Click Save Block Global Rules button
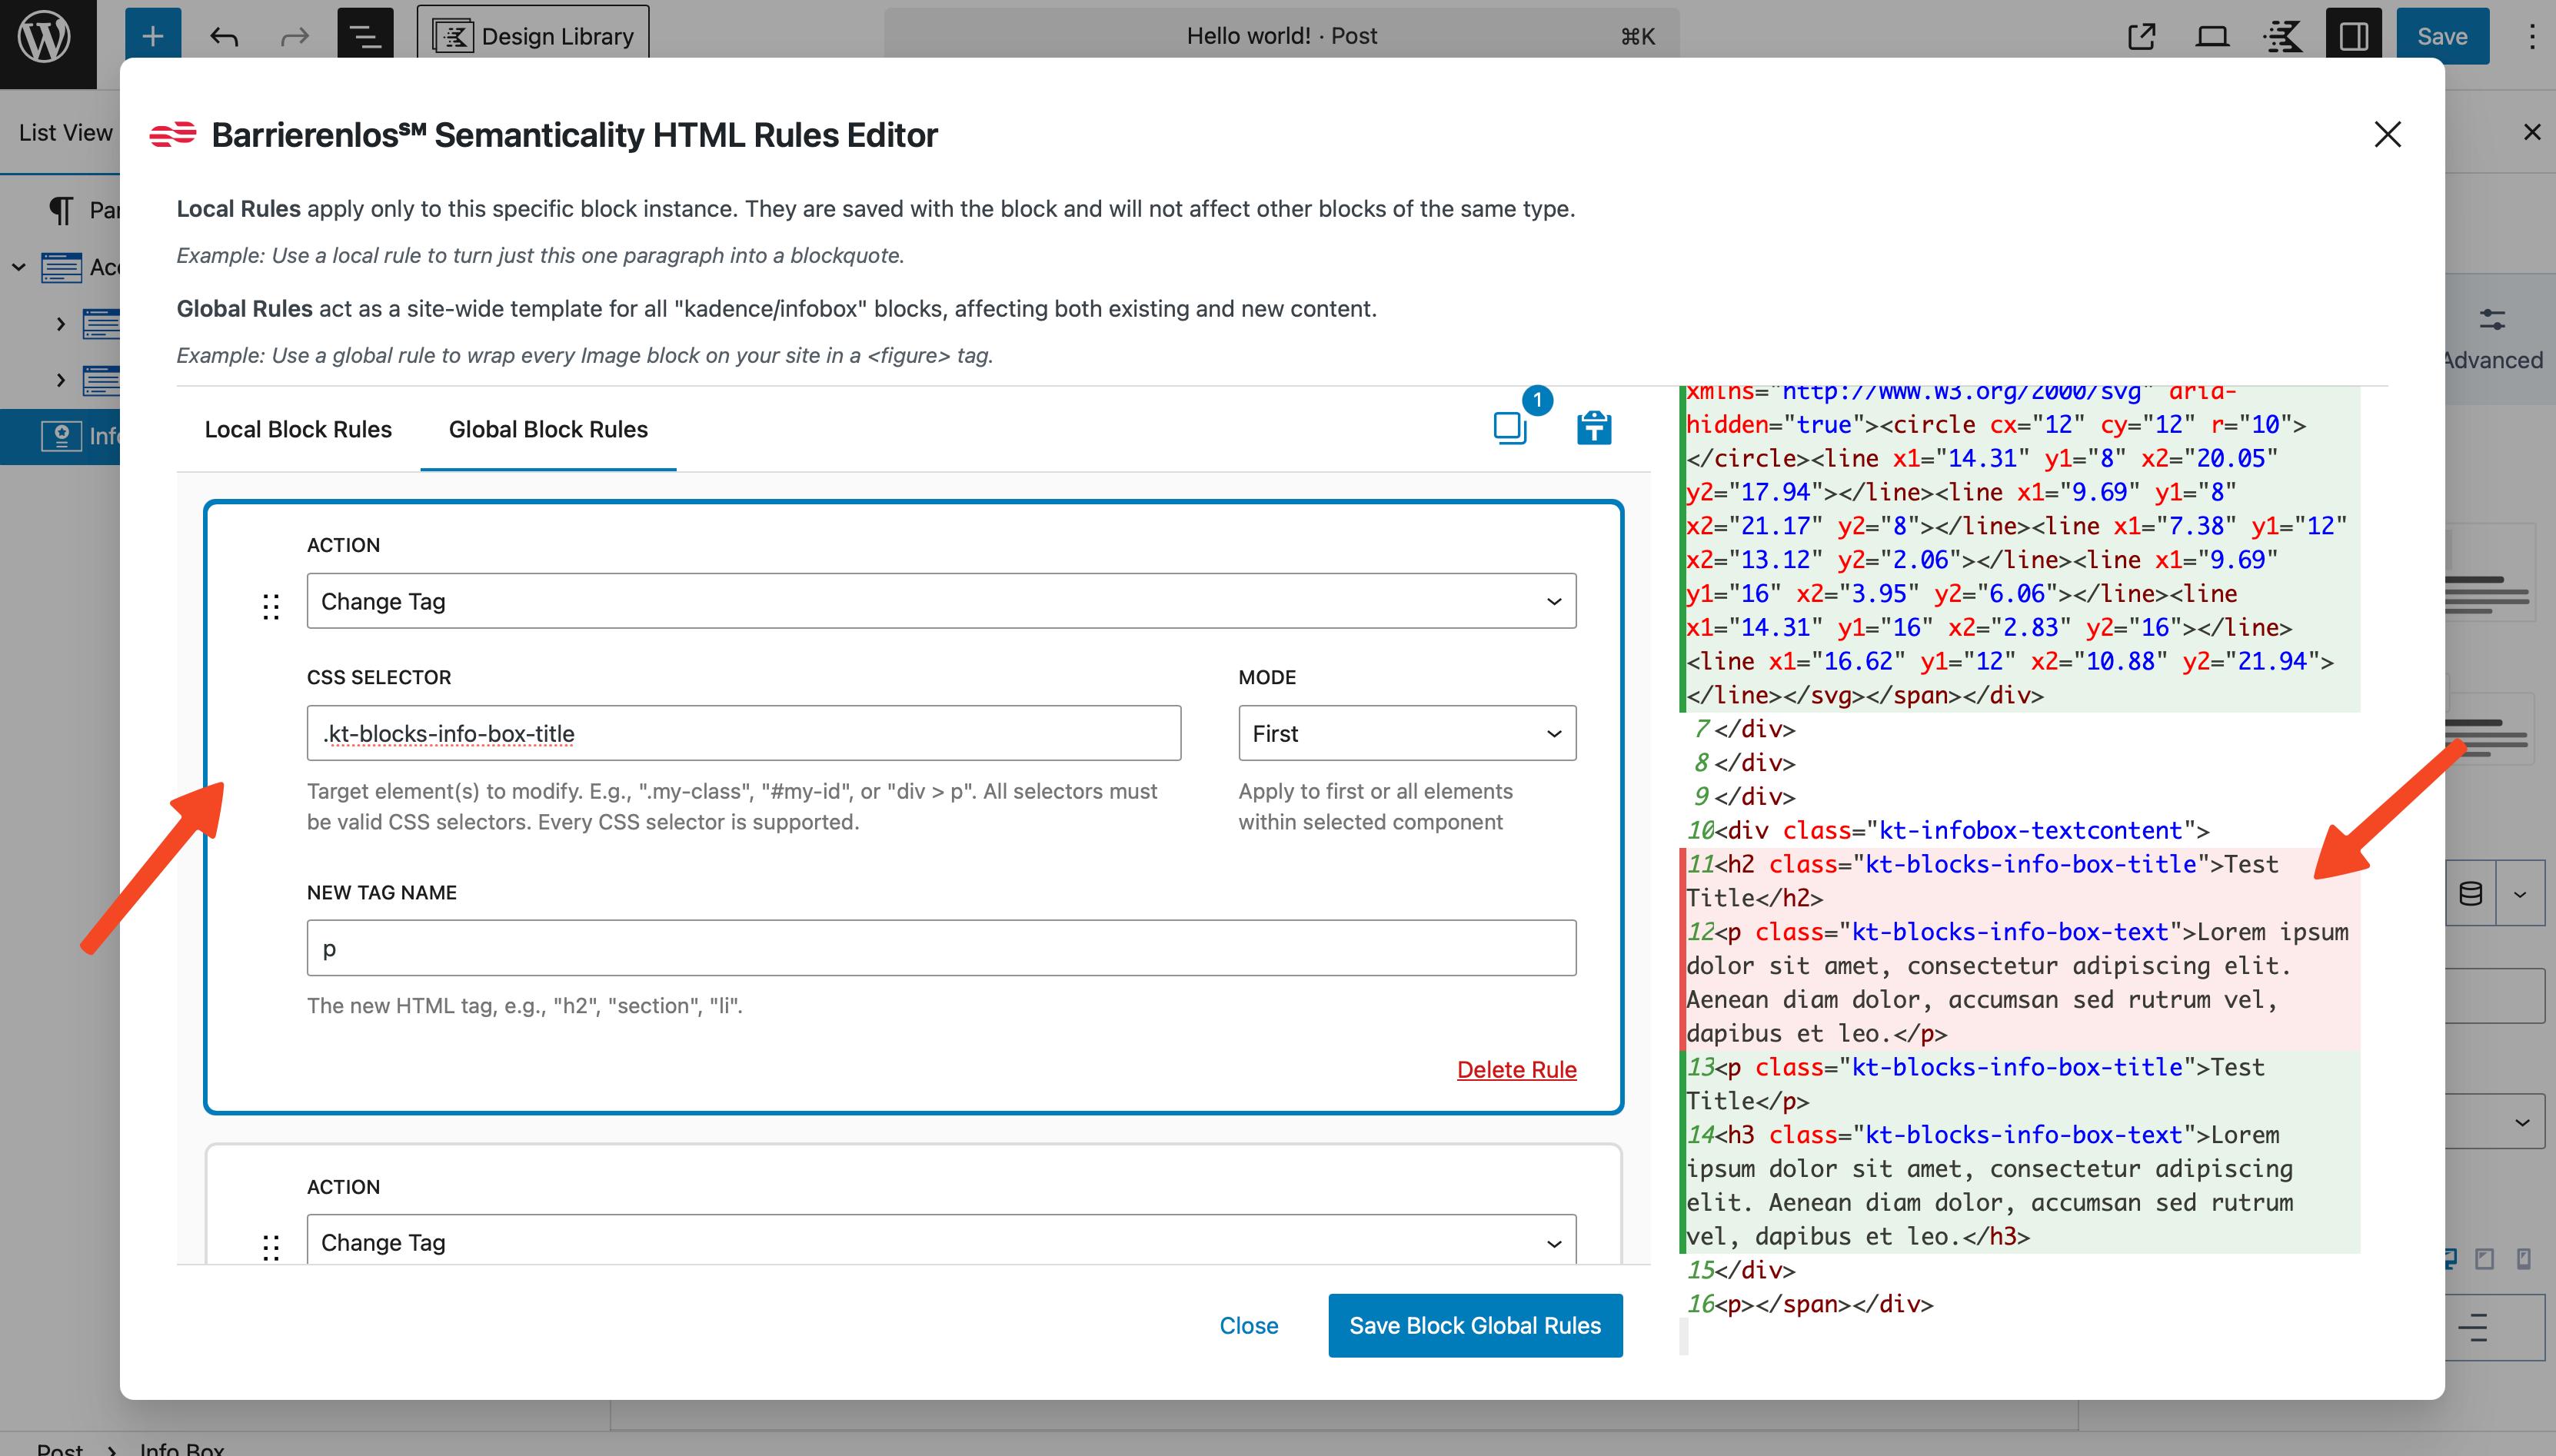The image size is (2556, 1456). [1475, 1325]
